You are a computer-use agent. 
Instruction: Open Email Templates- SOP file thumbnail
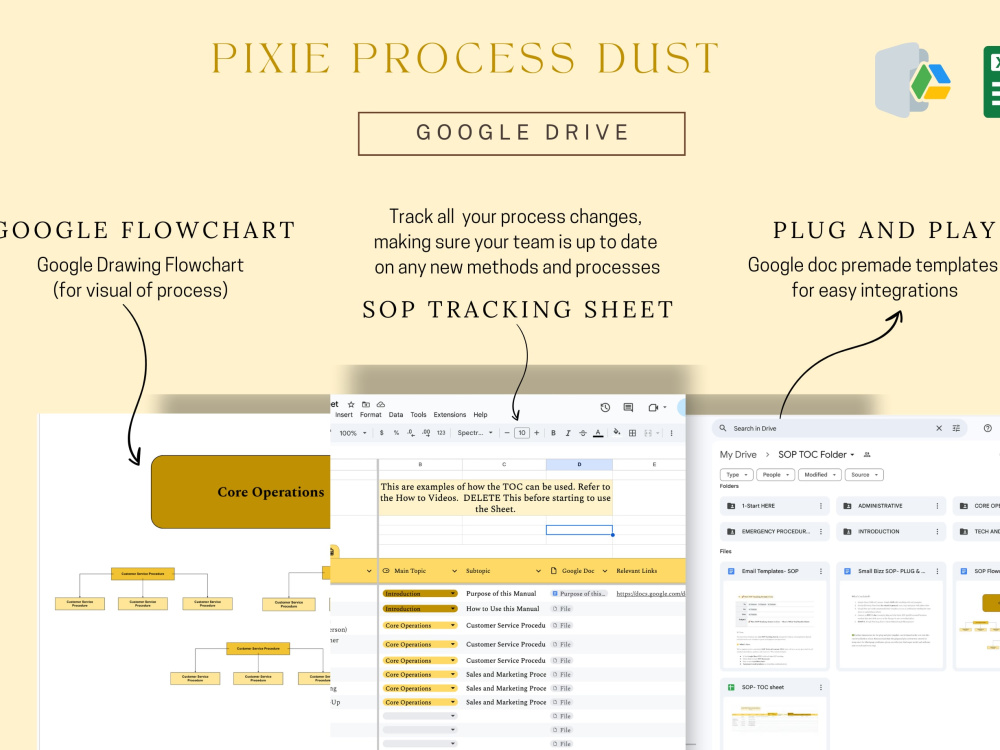point(775,624)
